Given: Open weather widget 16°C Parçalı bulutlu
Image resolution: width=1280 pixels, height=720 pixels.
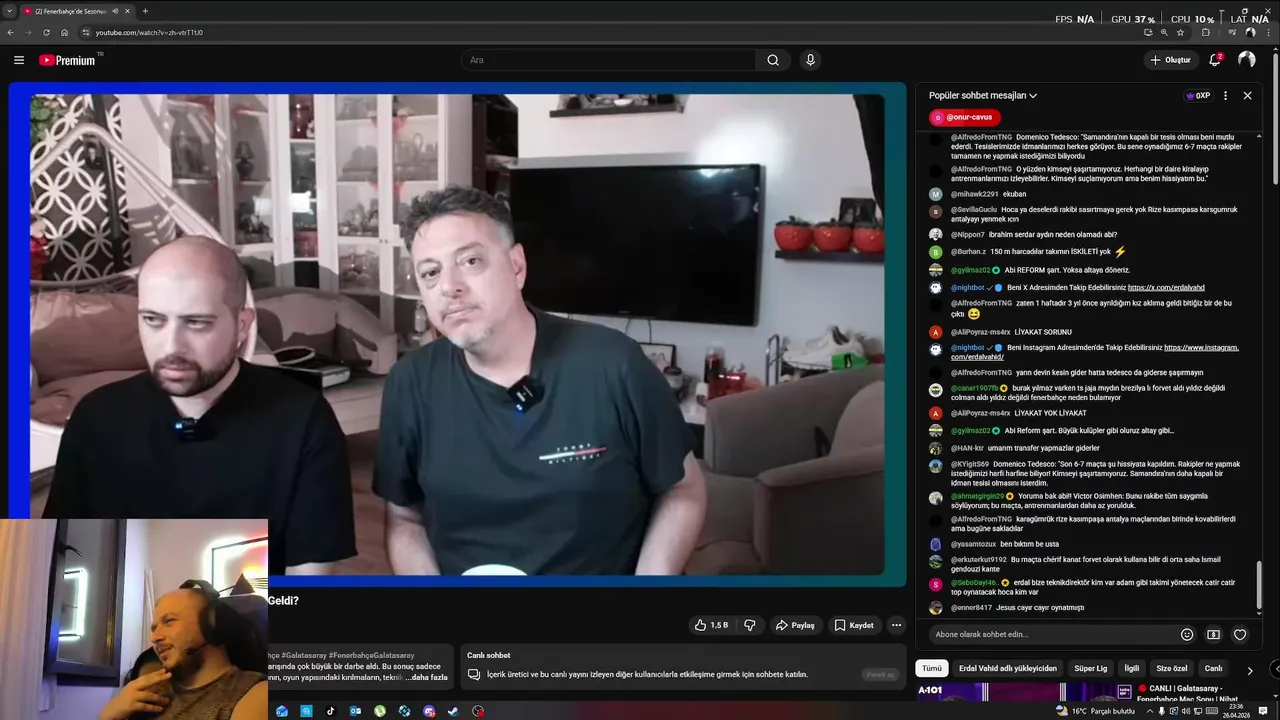Looking at the screenshot, I should [x=1095, y=711].
